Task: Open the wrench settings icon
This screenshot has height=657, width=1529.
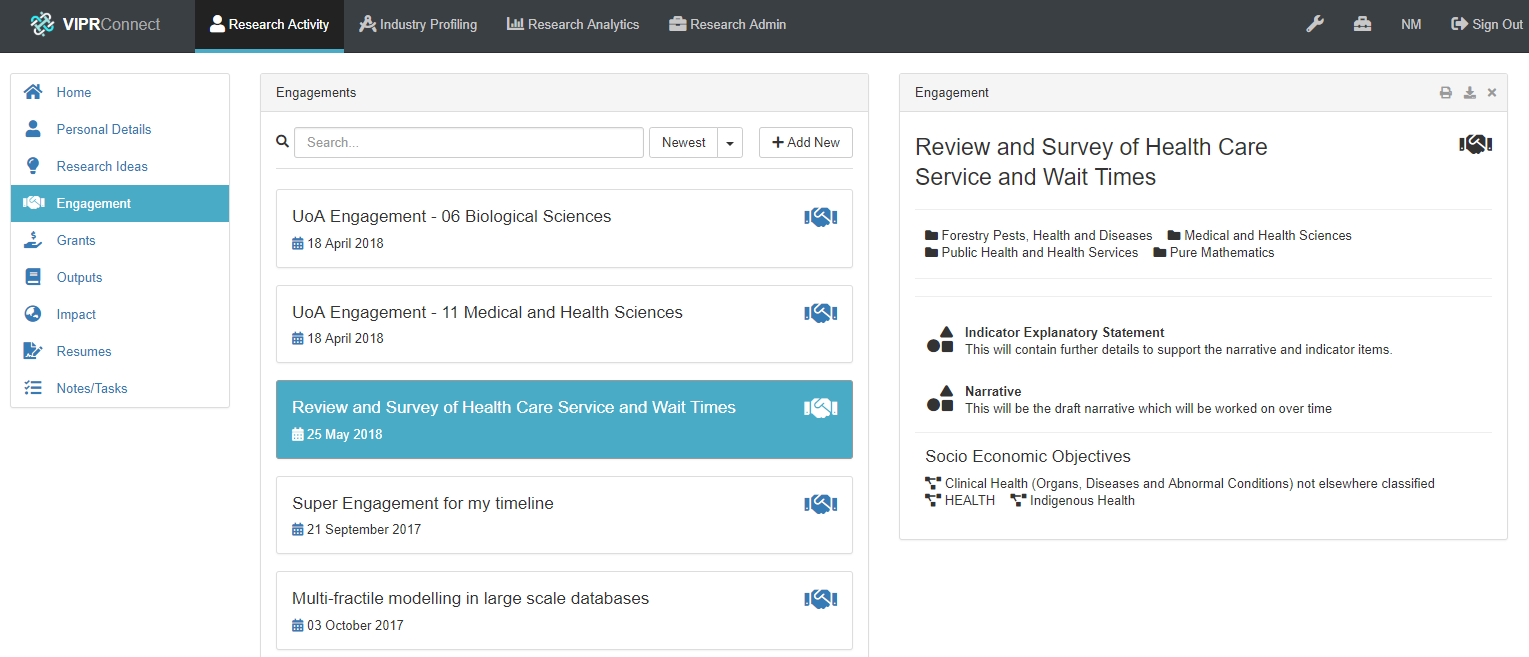Action: click(x=1315, y=24)
